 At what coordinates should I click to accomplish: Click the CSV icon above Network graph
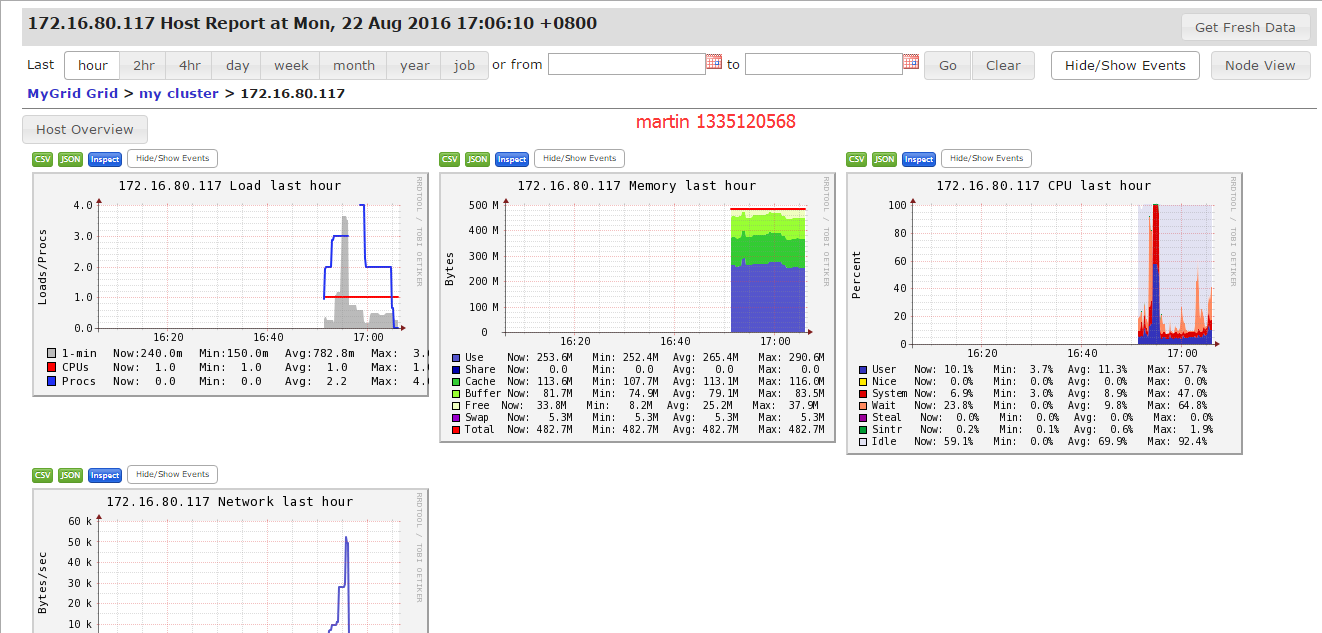click(x=43, y=475)
